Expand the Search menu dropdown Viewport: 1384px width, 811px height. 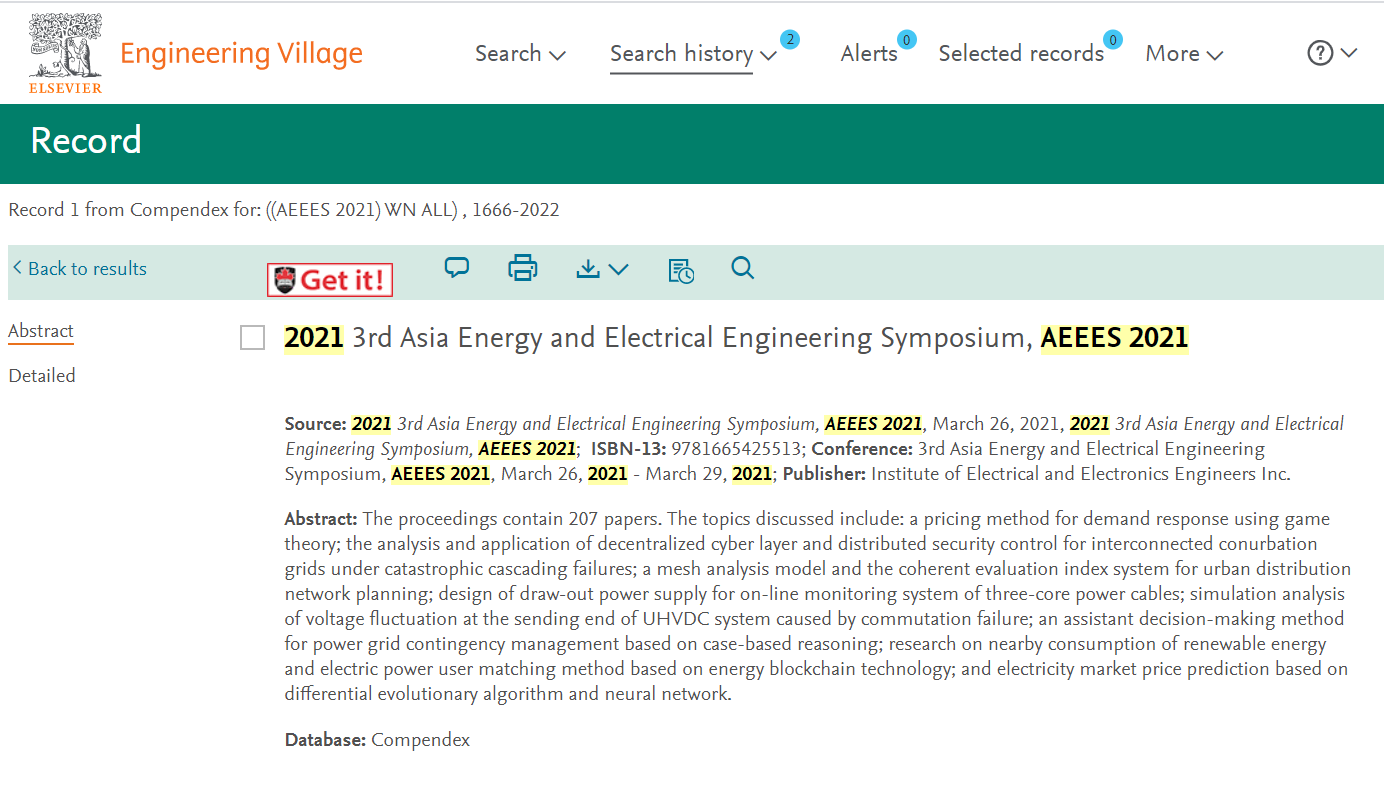tap(520, 54)
